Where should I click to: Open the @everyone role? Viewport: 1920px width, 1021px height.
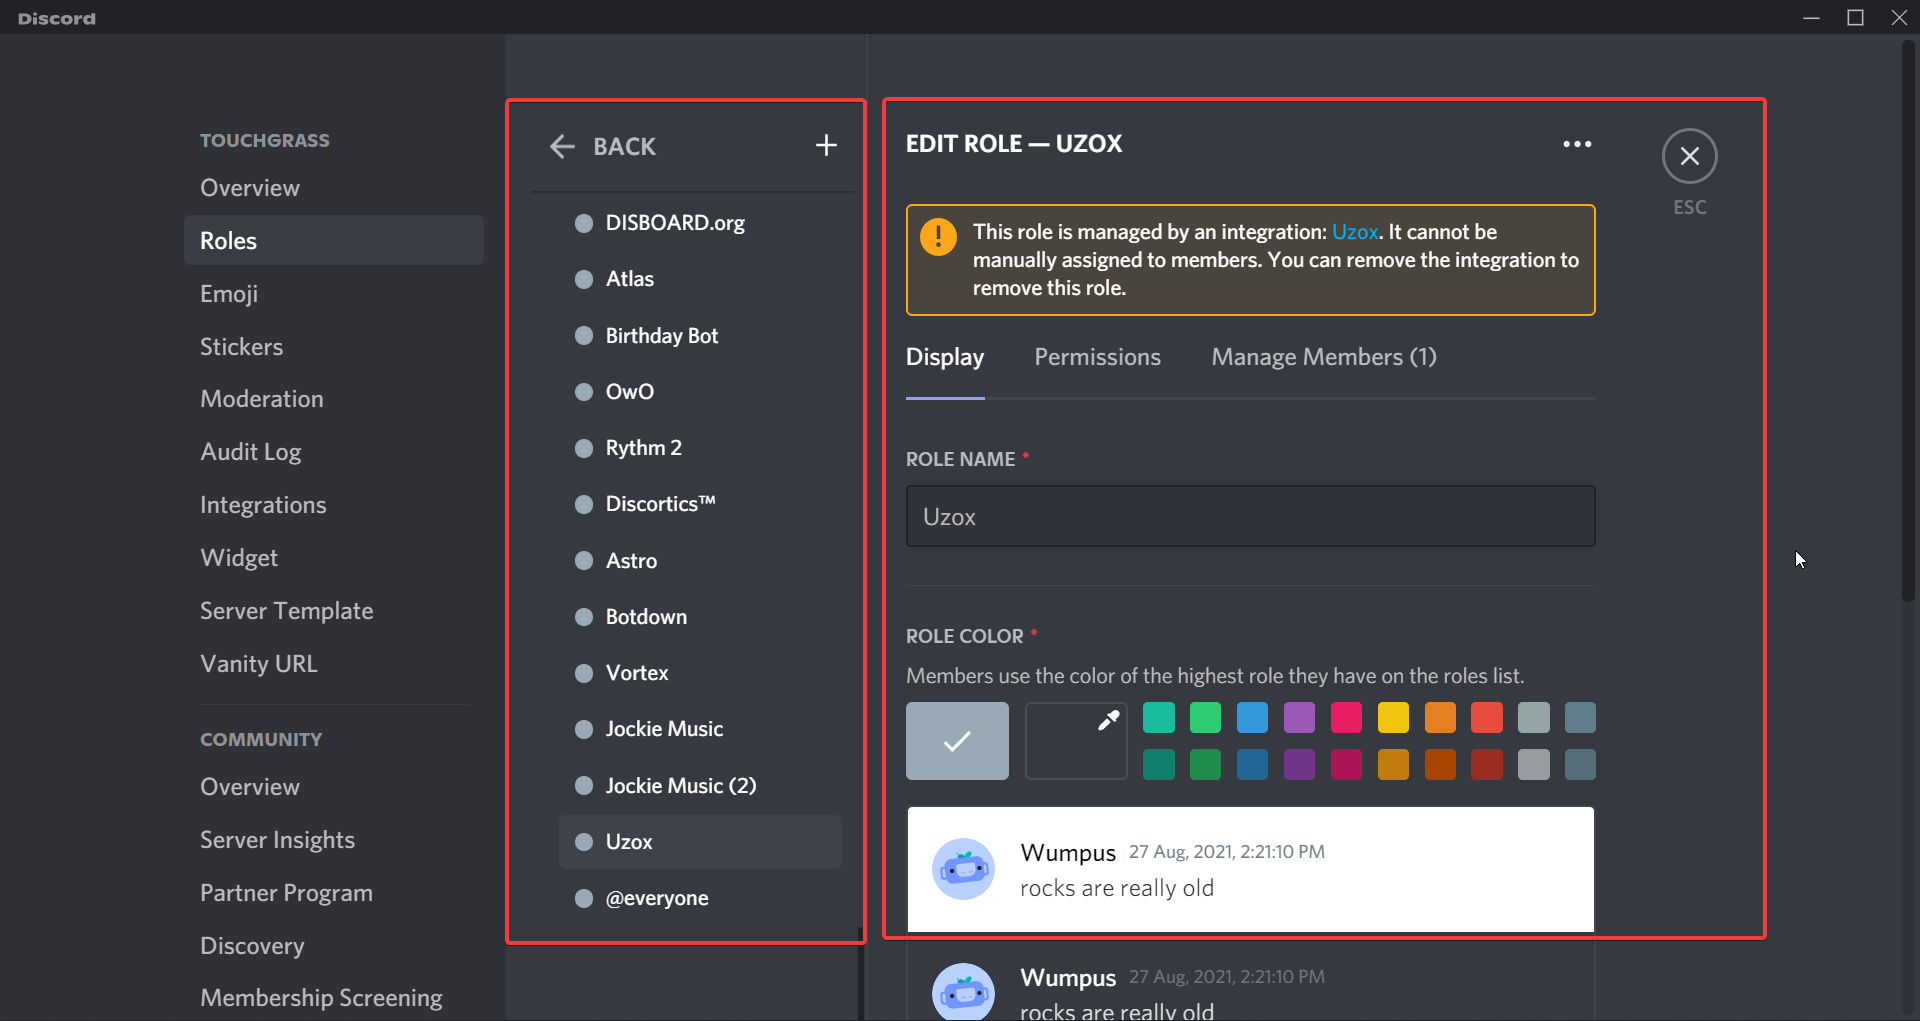tap(700, 898)
